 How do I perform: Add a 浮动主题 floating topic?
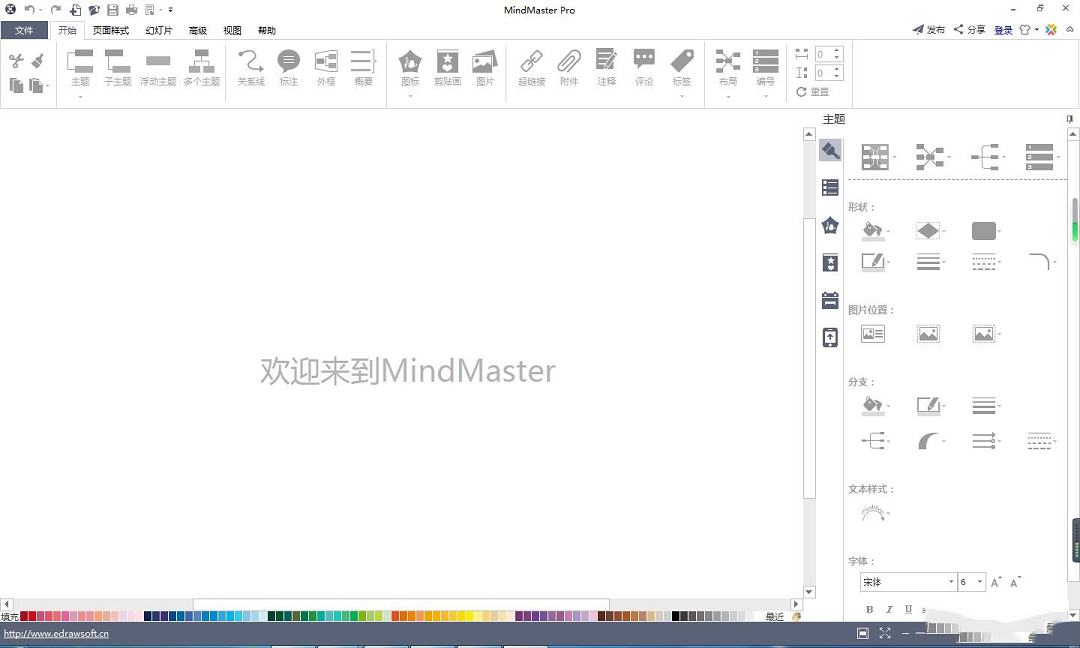point(158,67)
